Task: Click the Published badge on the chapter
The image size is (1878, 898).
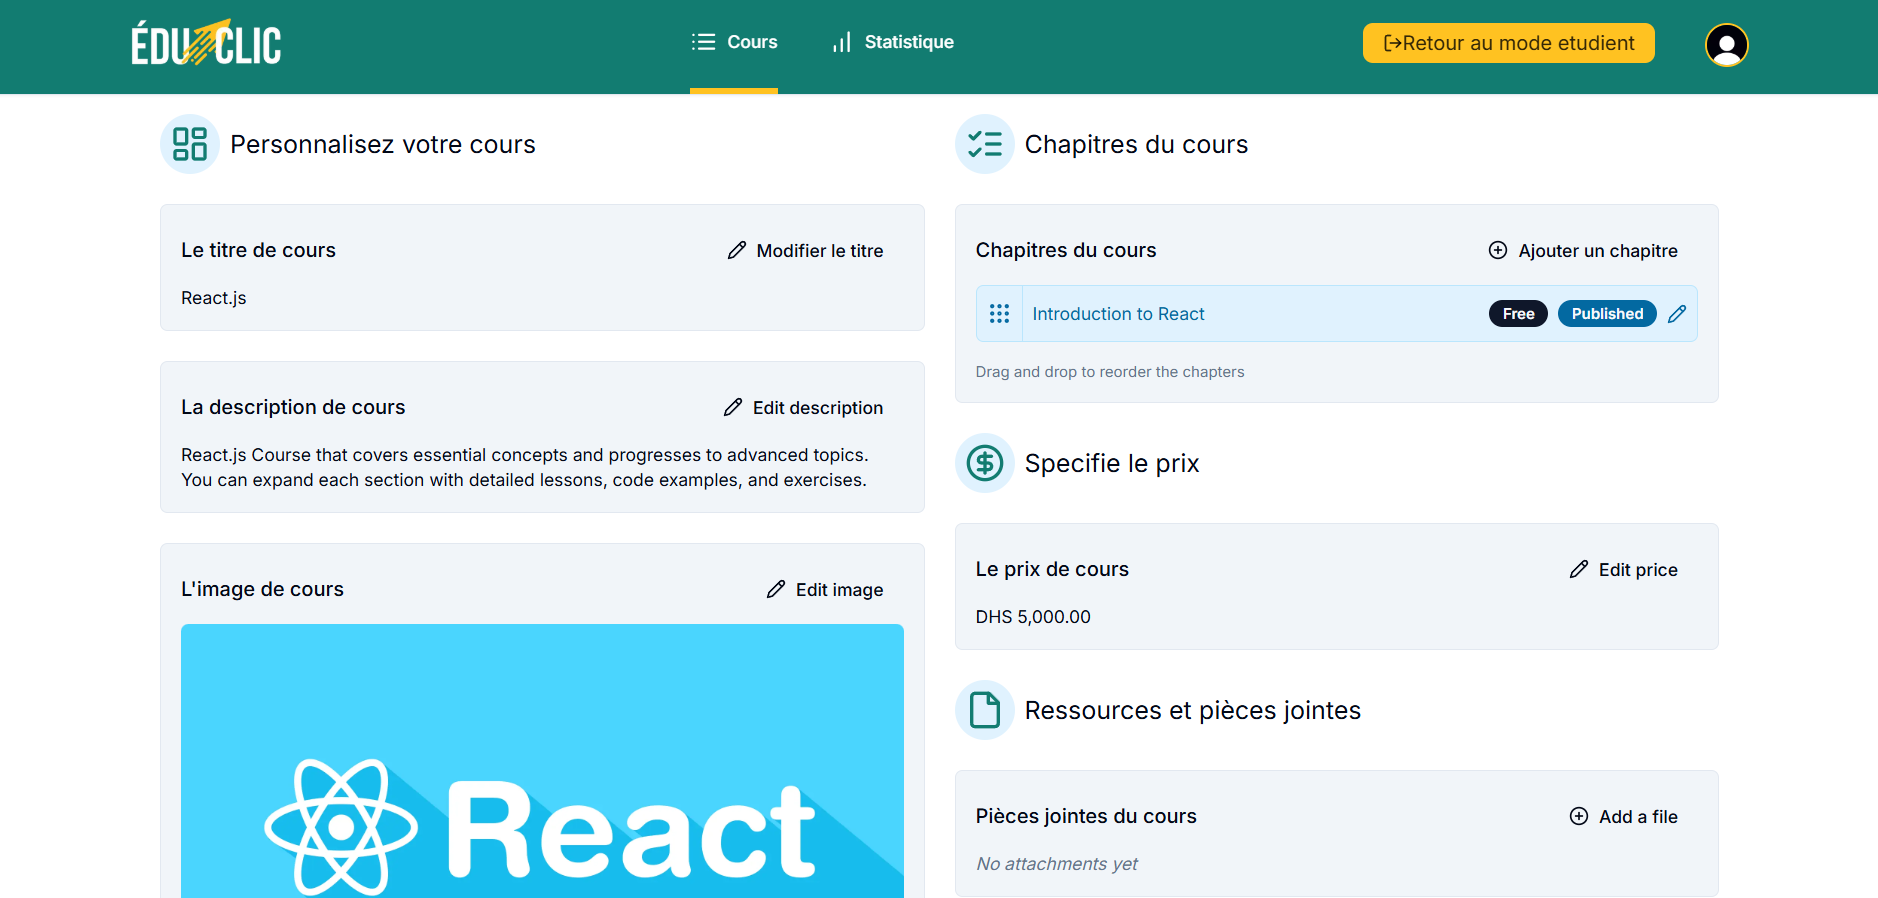Action: coord(1606,314)
